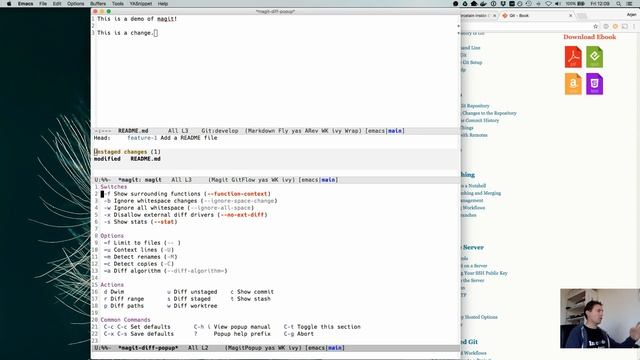The image size is (640, 360).
Task: Click the Show commit action
Action: 252,292
